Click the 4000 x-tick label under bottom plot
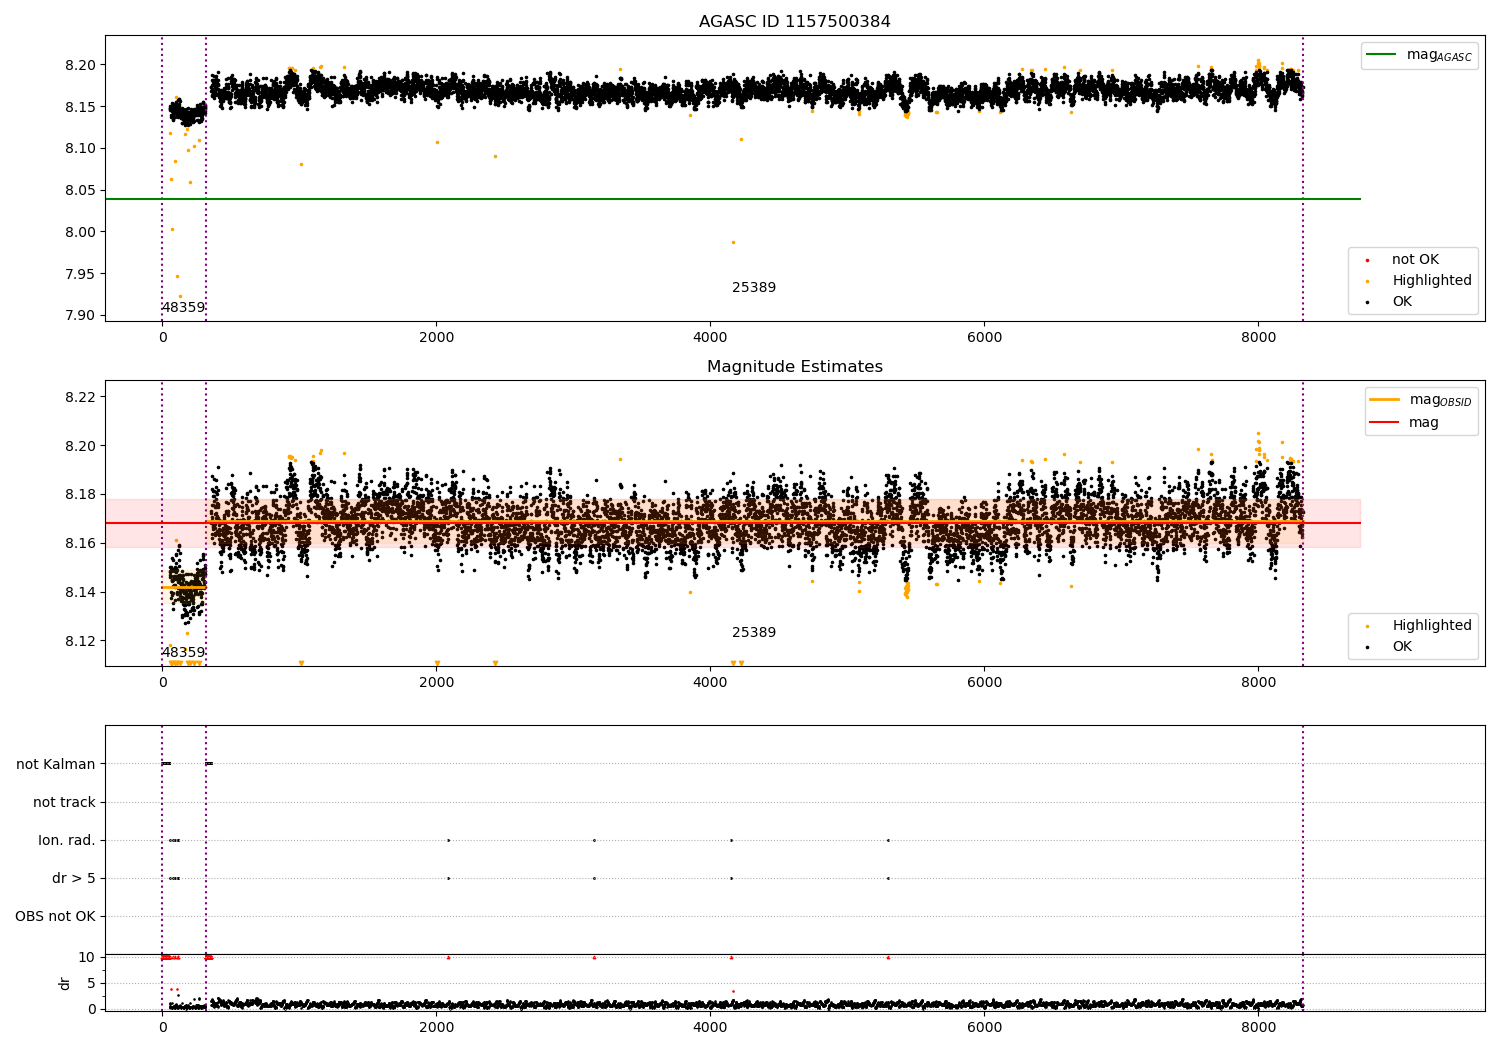1500x1050 pixels. click(710, 1028)
